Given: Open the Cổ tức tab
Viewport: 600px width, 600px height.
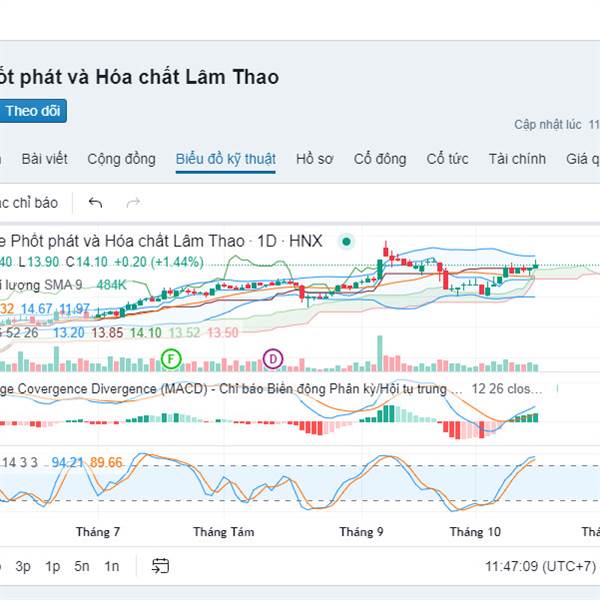Looking at the screenshot, I should (x=447, y=159).
